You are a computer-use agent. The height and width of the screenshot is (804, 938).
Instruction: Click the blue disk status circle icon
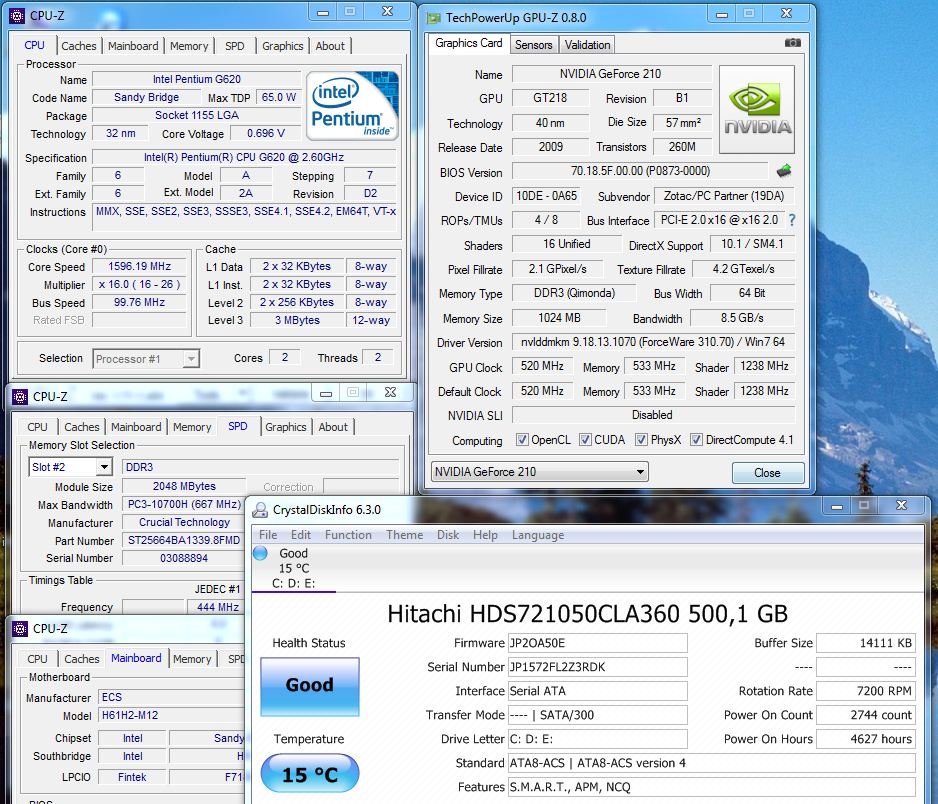[x=261, y=553]
